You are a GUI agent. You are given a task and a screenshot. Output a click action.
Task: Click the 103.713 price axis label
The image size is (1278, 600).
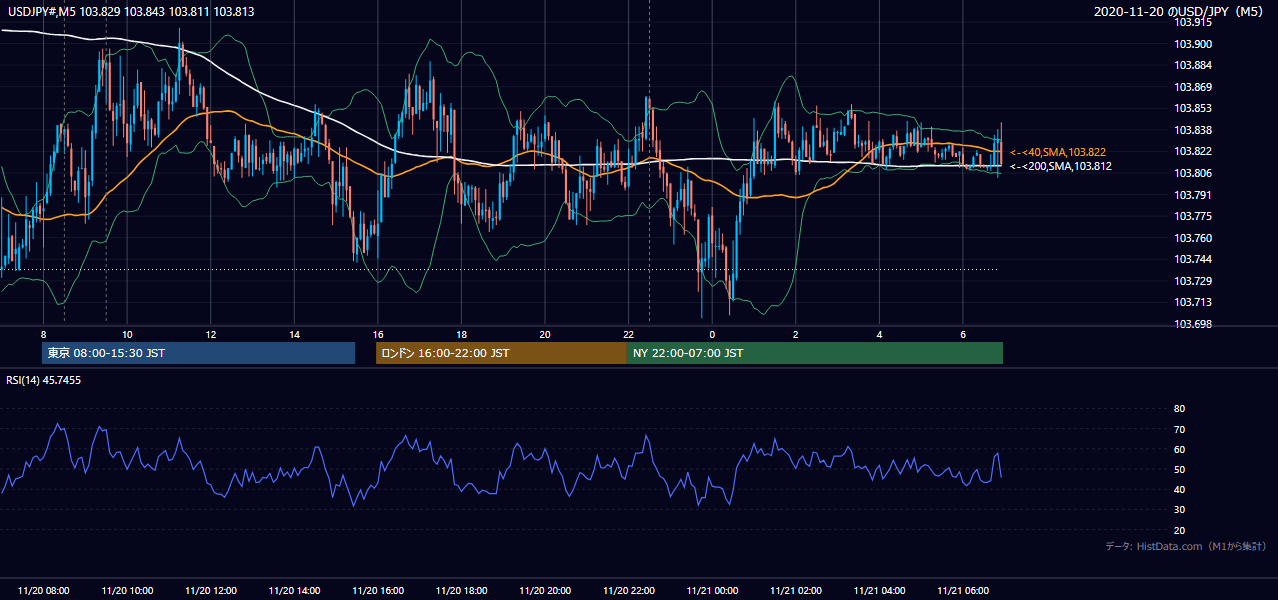point(1193,302)
